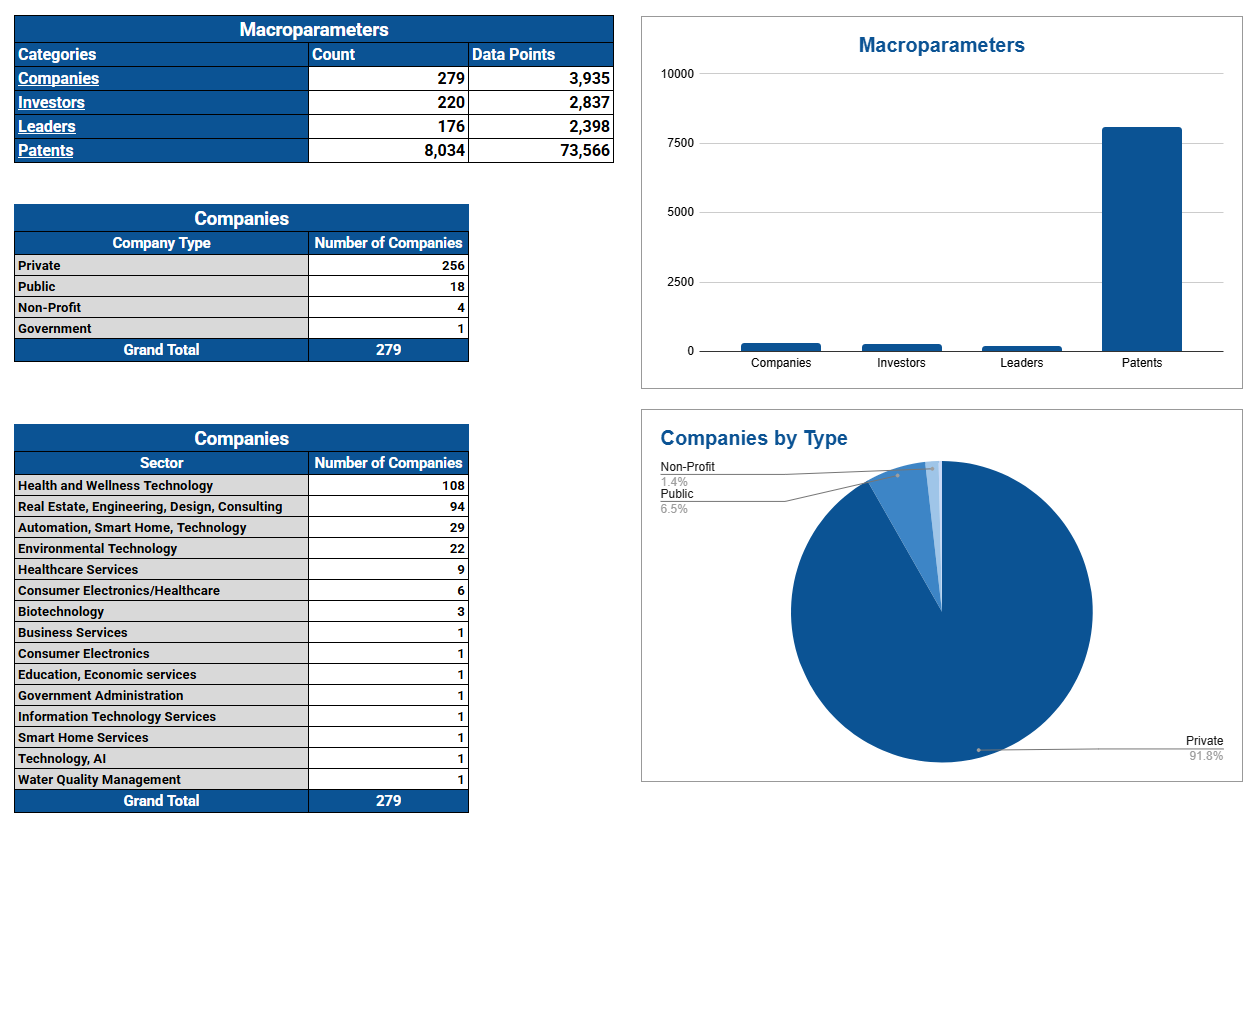This screenshot has width=1260, height=1025.
Task: Select the Leaders bar in the chart
Action: pyautogui.click(x=1021, y=349)
